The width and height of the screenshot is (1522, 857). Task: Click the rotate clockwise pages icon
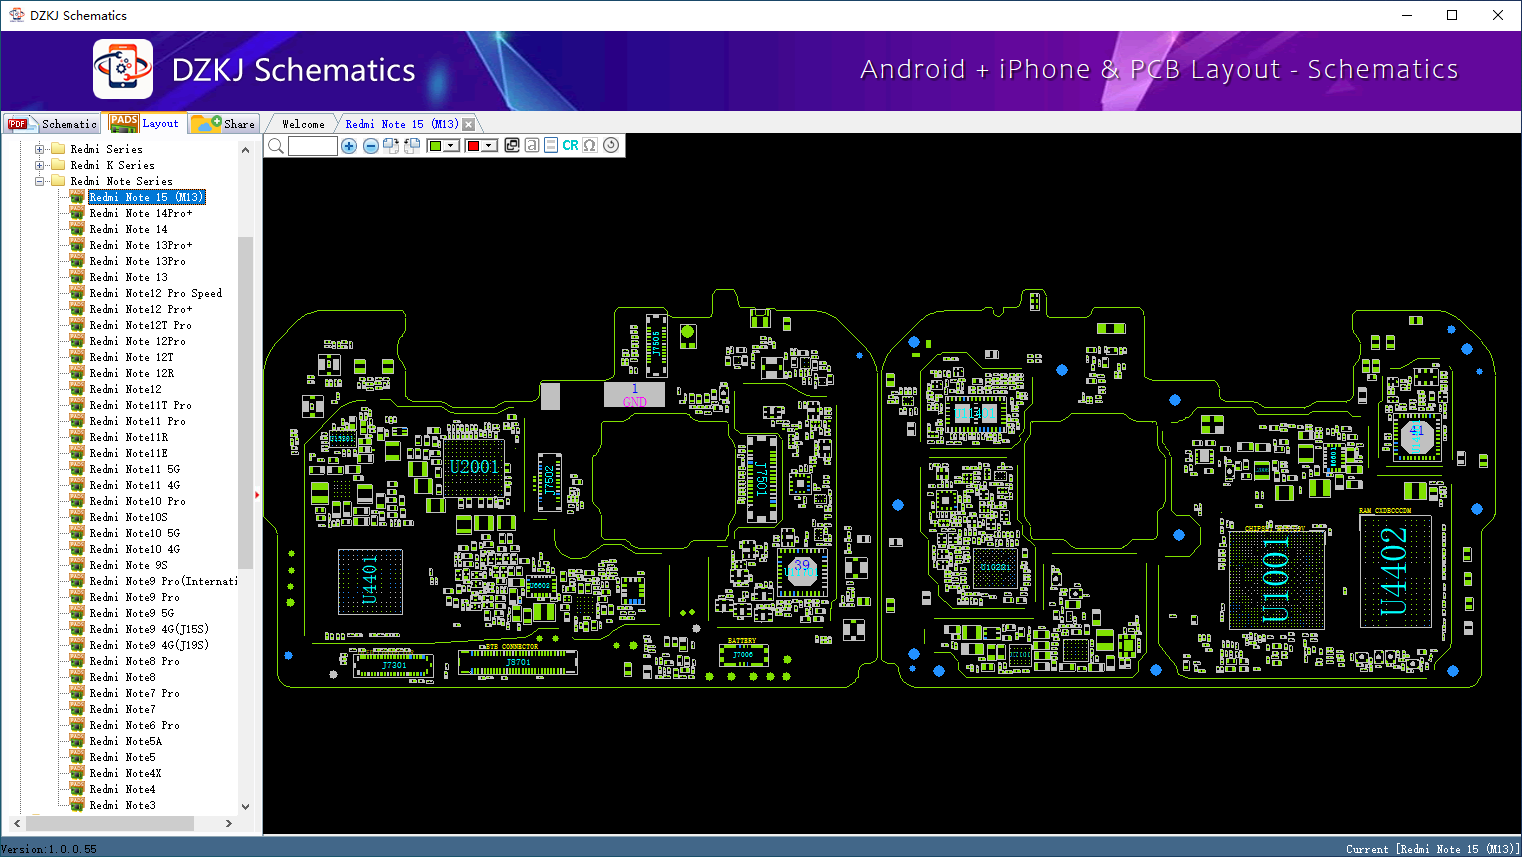click(x=391, y=146)
